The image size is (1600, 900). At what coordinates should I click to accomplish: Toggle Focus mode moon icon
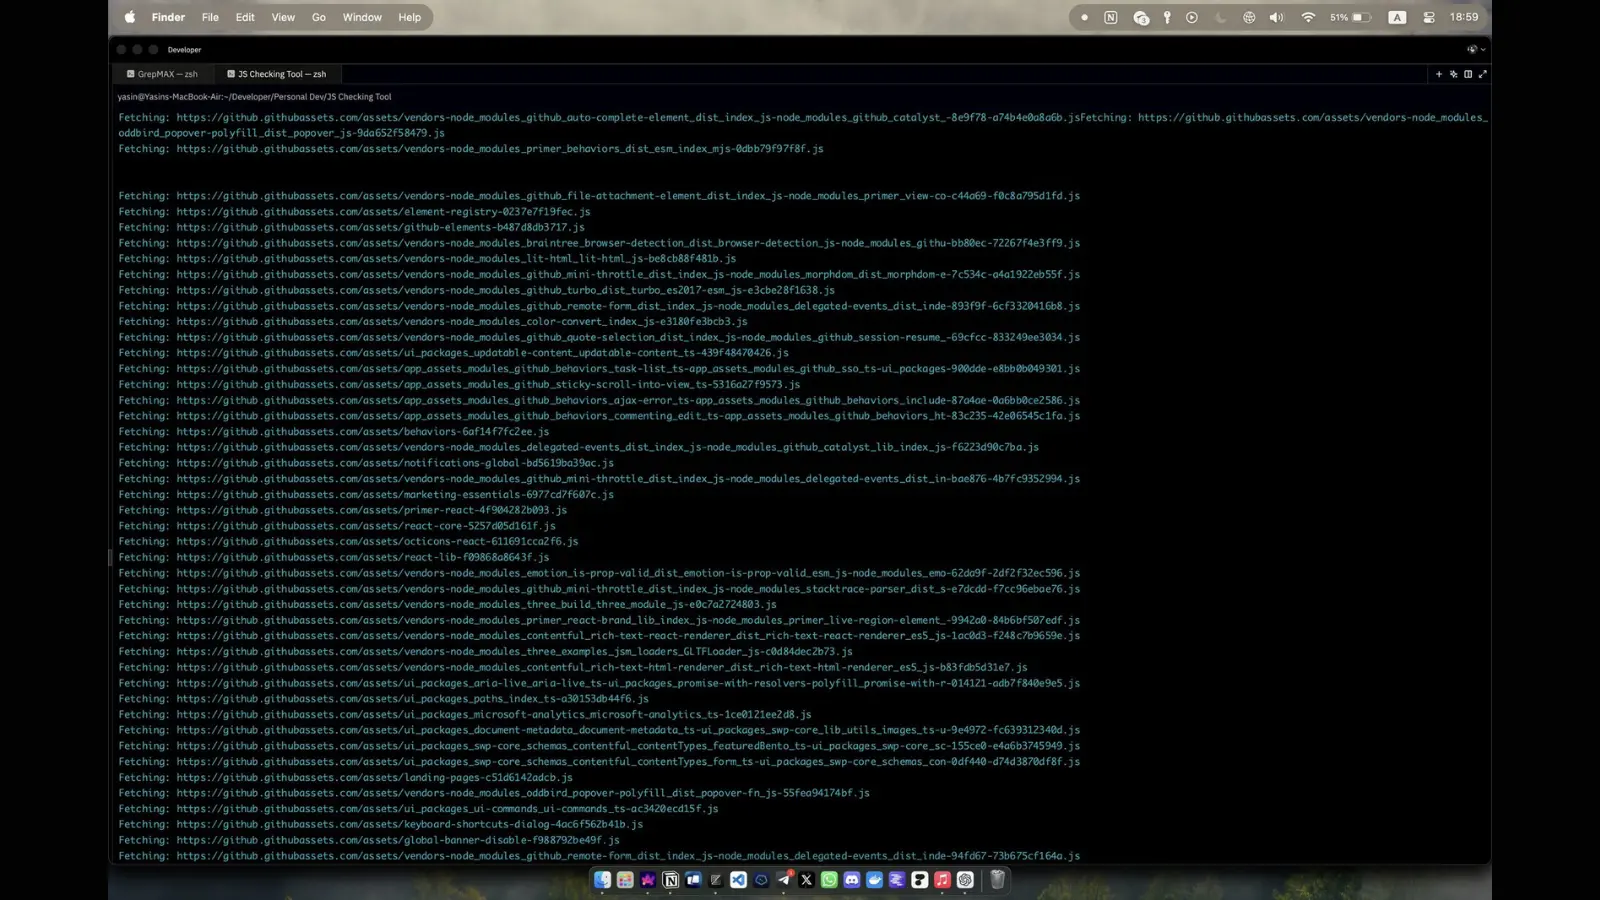[1220, 17]
